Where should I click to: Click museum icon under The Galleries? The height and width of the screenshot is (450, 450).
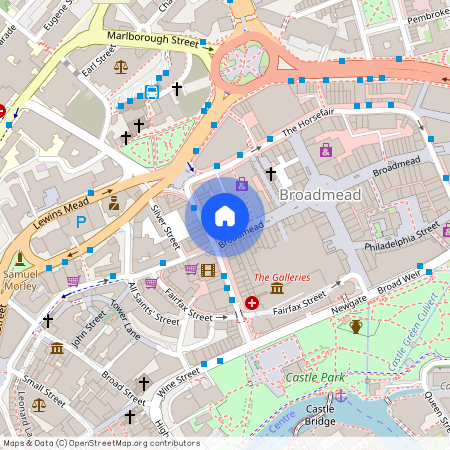pyautogui.click(x=277, y=288)
